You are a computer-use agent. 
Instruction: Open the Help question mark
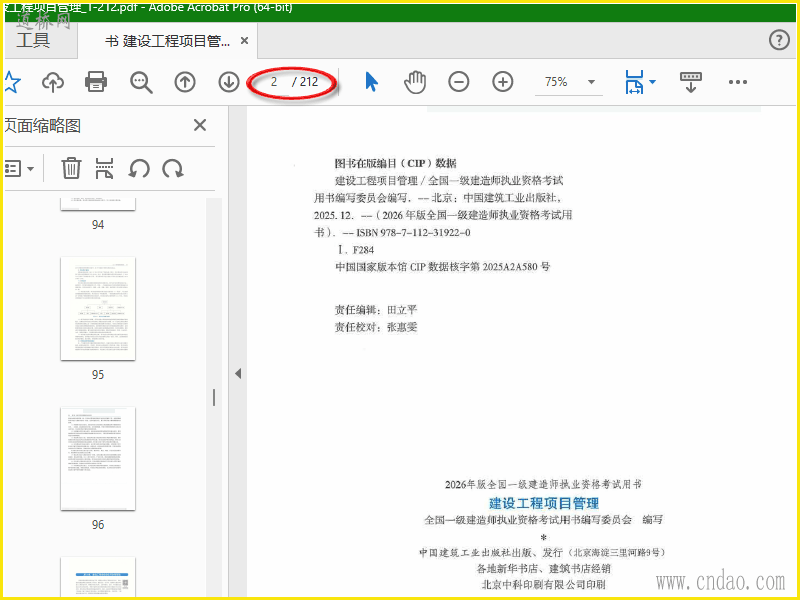click(x=779, y=40)
